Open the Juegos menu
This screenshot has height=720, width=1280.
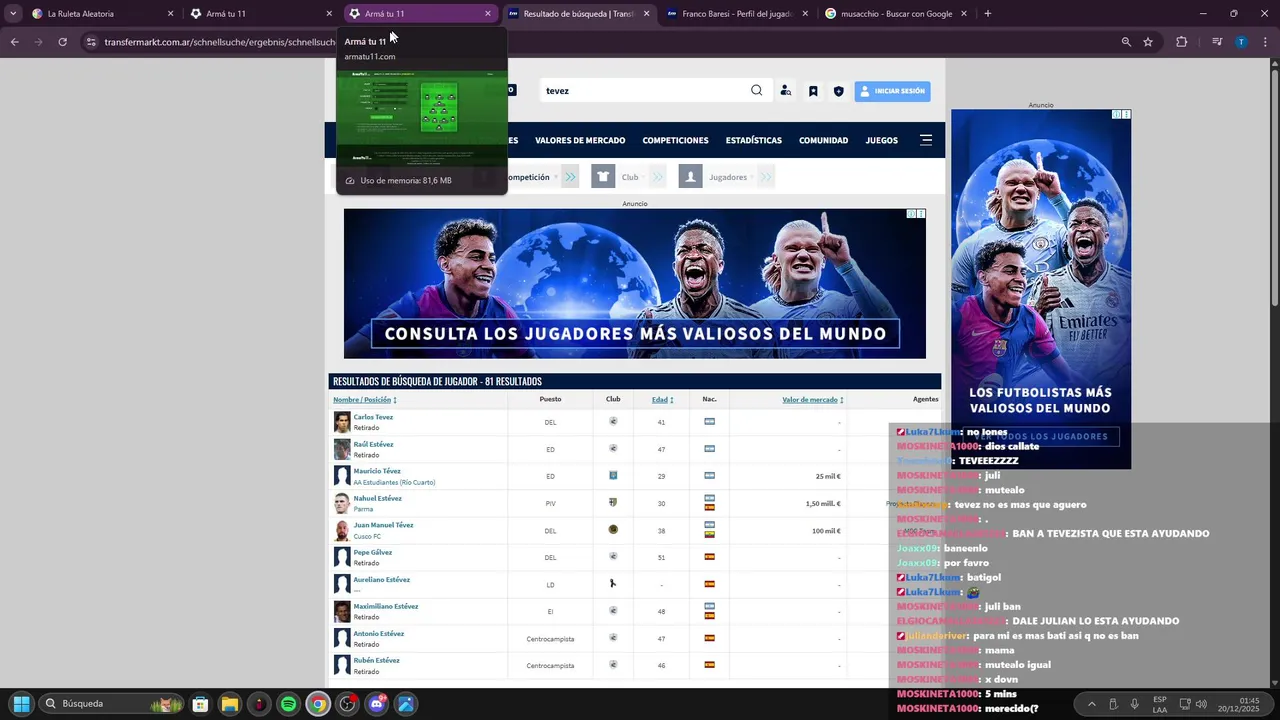[881, 140]
